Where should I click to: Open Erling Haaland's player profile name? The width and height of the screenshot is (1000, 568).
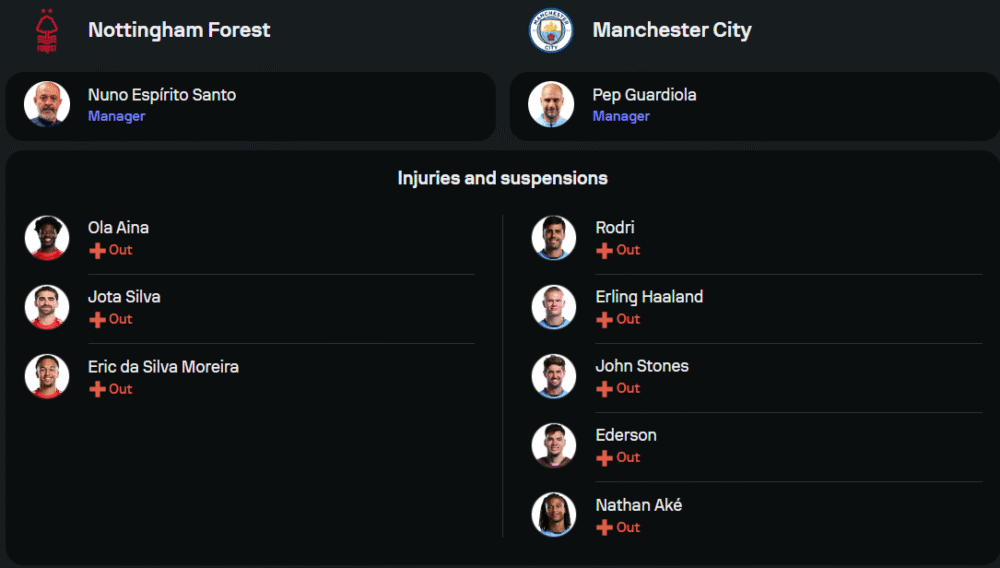pos(649,297)
